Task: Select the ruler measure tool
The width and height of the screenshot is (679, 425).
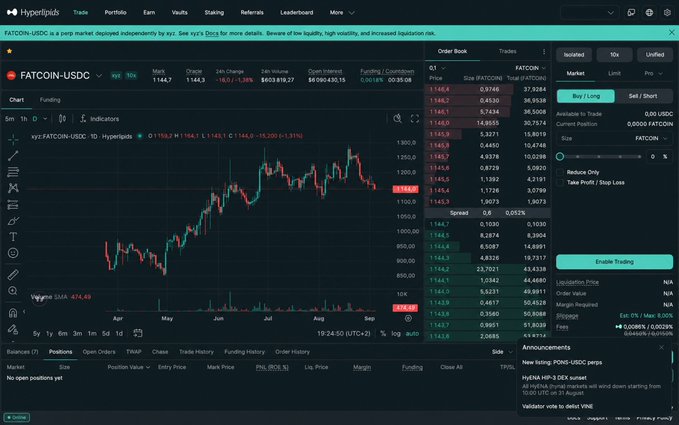Action: (x=13, y=274)
